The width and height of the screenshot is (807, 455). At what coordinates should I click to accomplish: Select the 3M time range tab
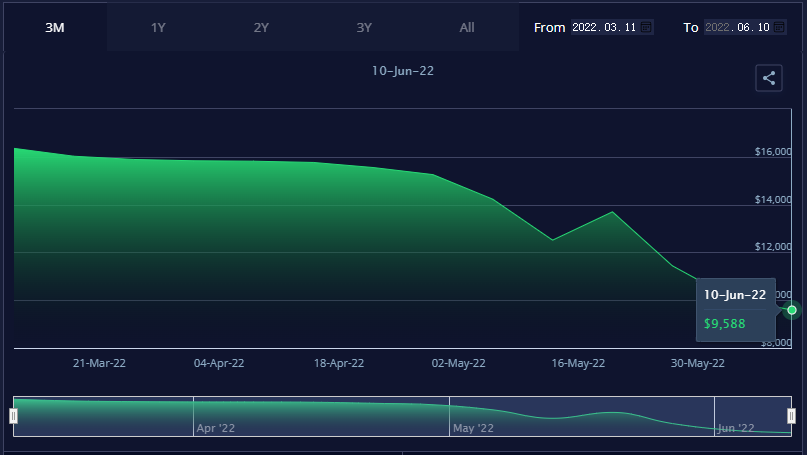[55, 27]
